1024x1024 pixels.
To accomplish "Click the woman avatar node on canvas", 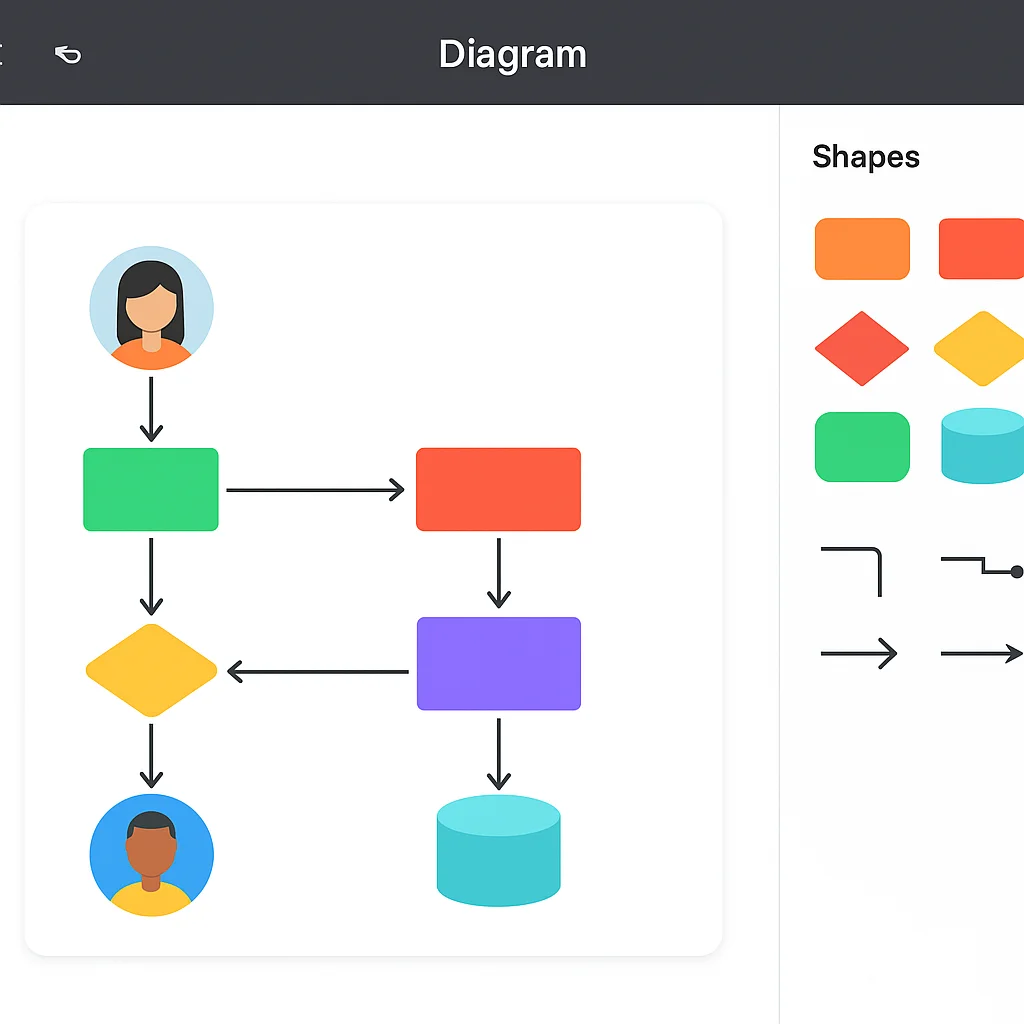I will click(151, 308).
